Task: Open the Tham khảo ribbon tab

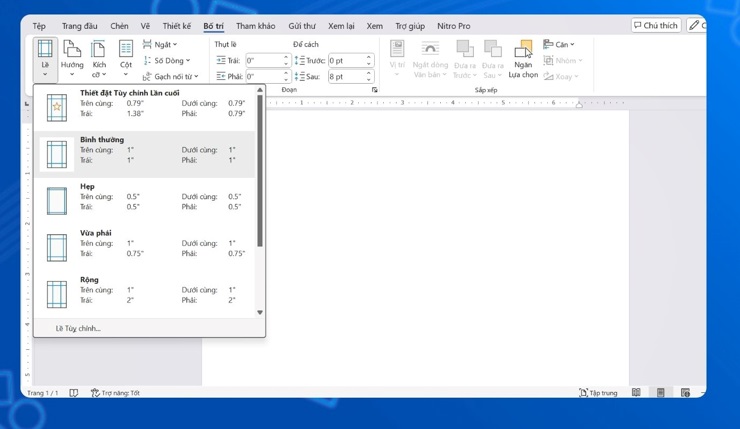Action: tap(255, 26)
